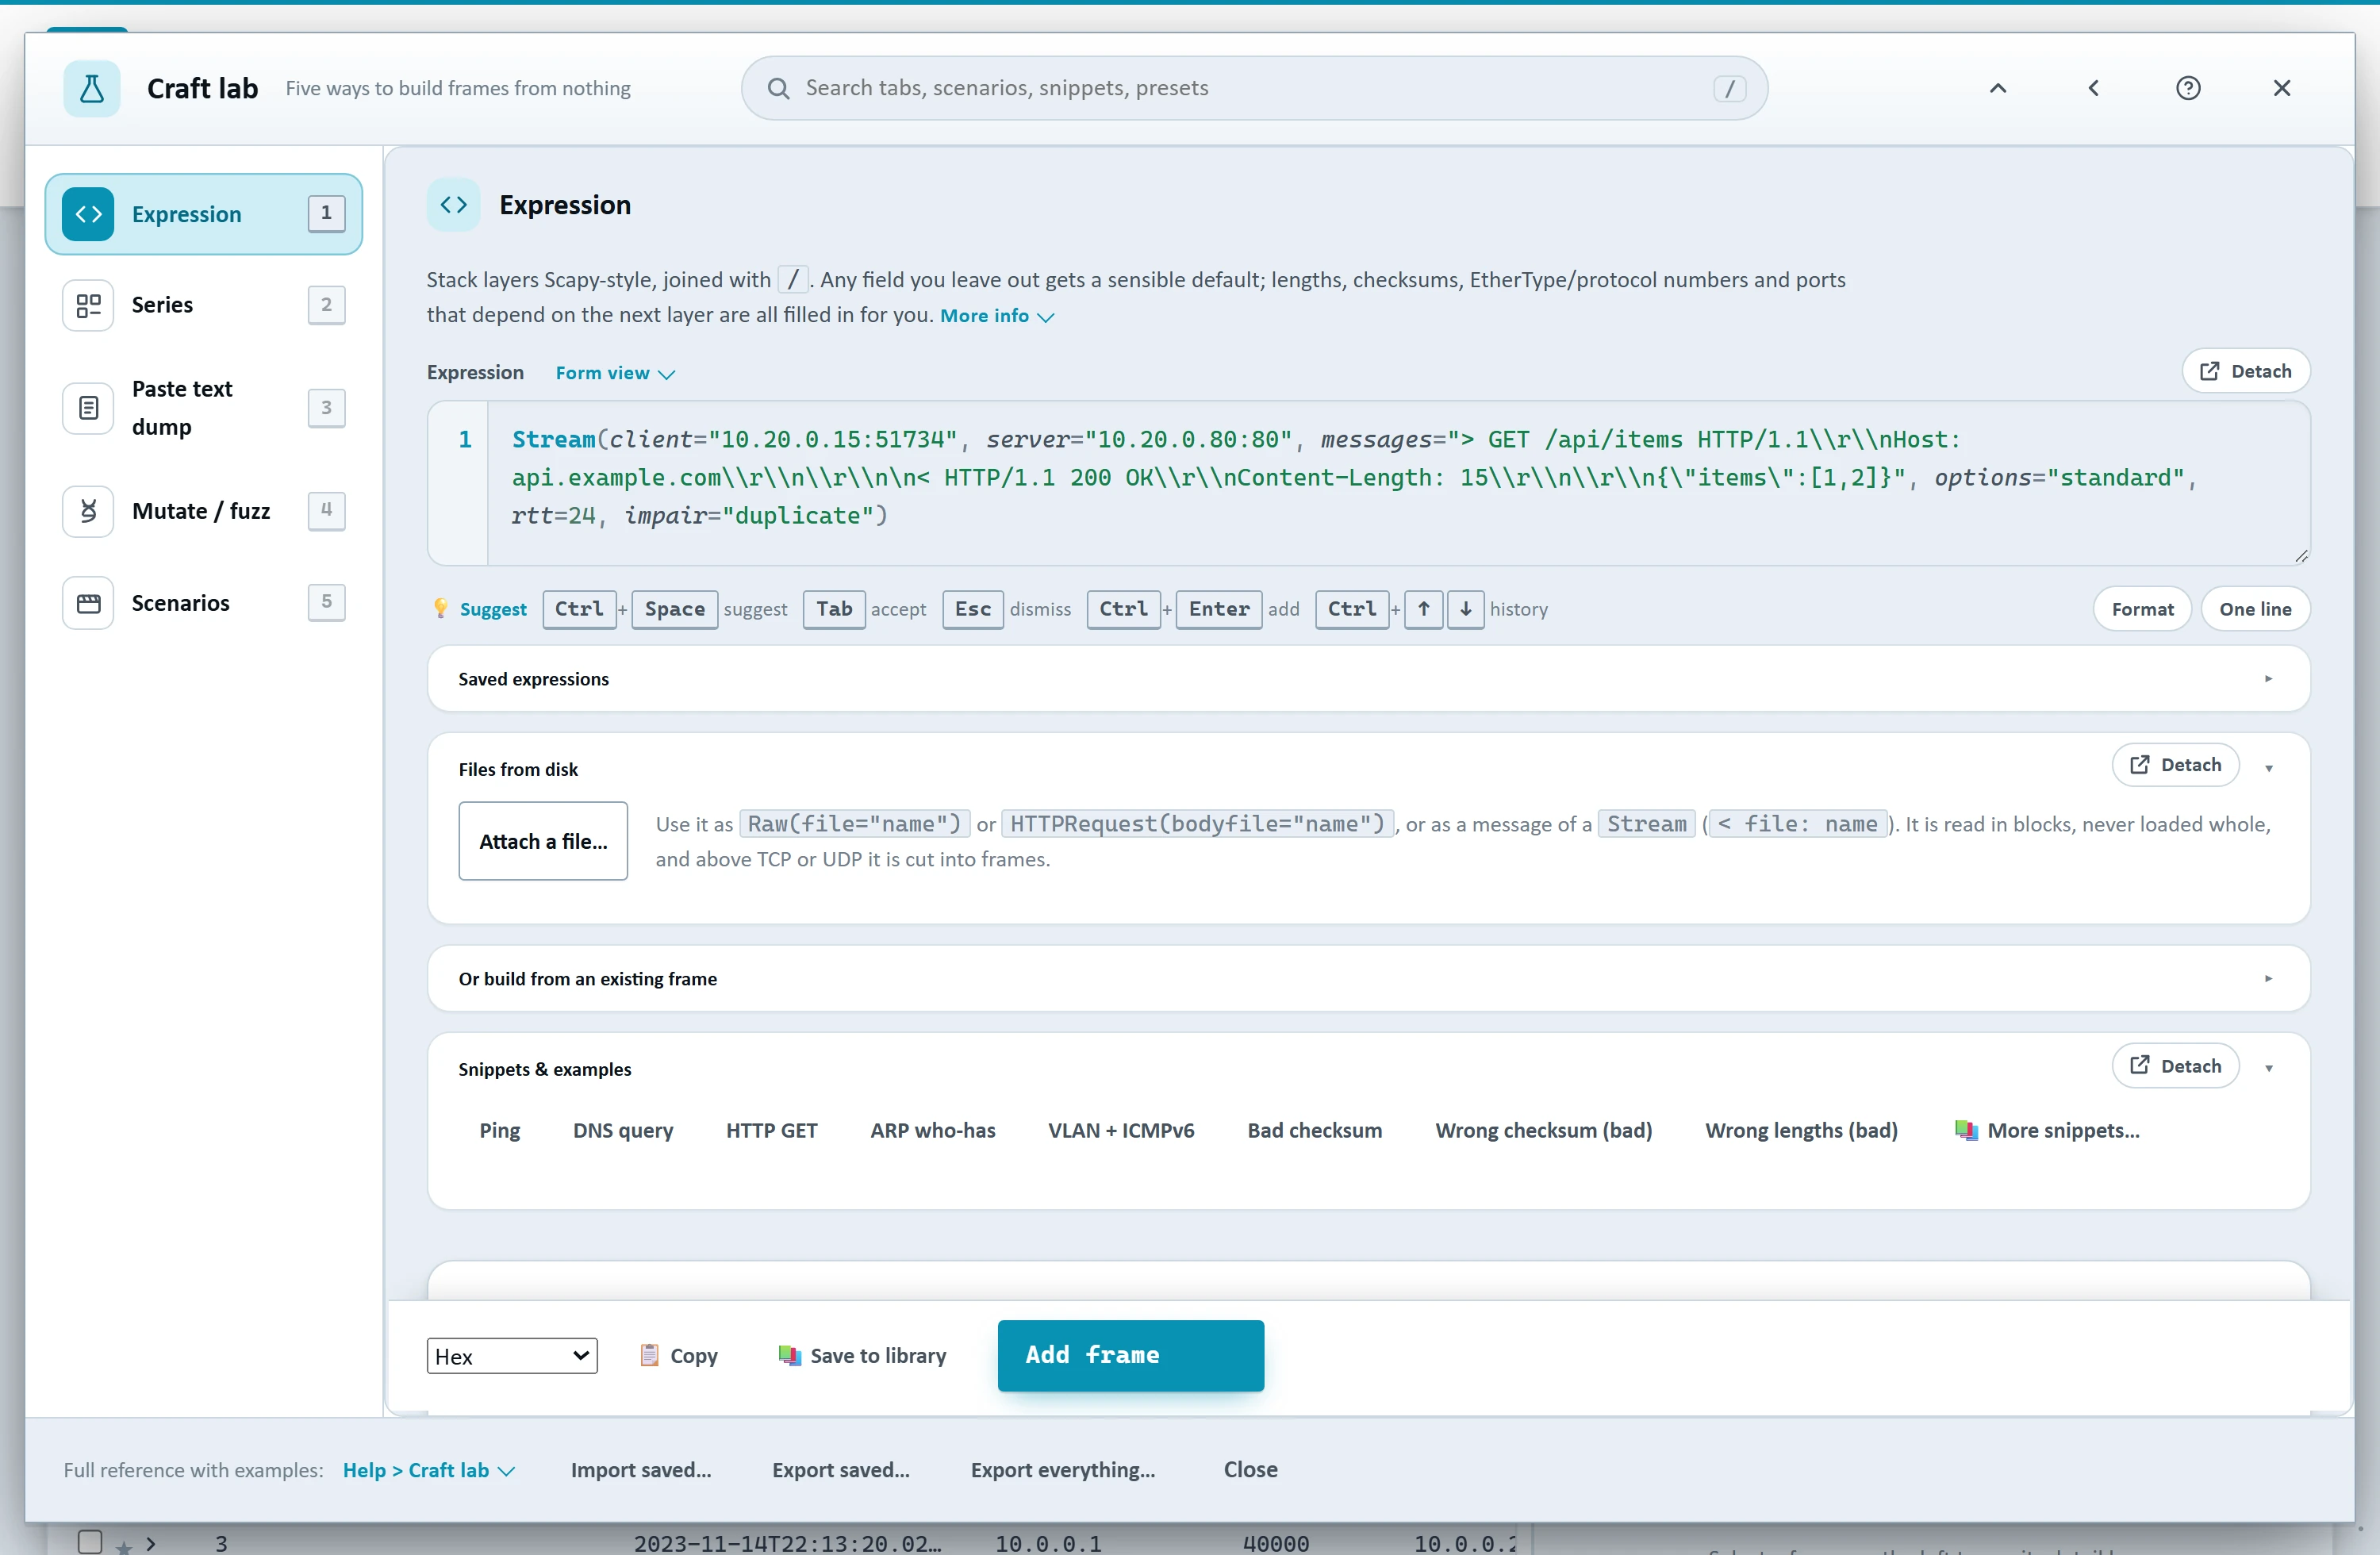Open the Help > Craft lab dropdown
Image resolution: width=2380 pixels, height=1555 pixels.
(x=429, y=1470)
